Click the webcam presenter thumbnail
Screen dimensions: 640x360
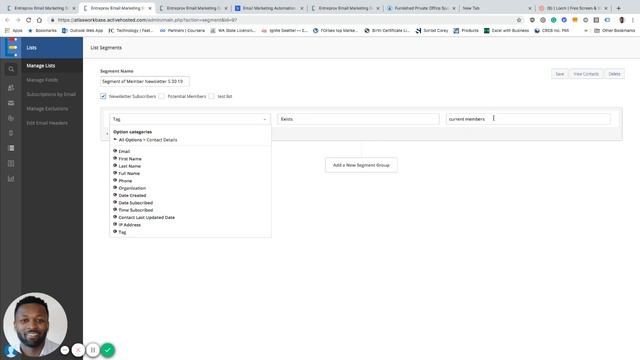(36, 324)
